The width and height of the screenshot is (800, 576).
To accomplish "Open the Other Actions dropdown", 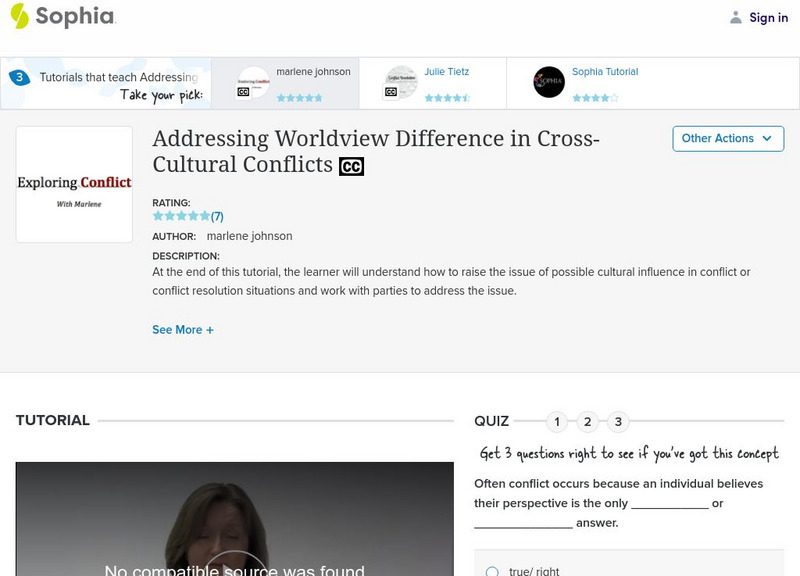I will pyautogui.click(x=727, y=138).
